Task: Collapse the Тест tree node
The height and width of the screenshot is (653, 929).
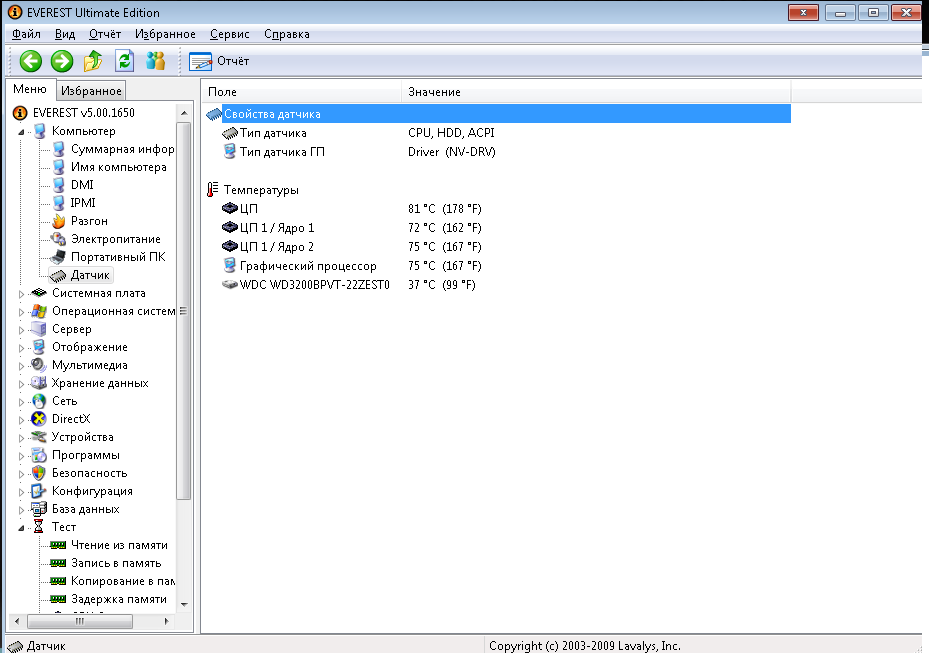Action: click(x=21, y=527)
